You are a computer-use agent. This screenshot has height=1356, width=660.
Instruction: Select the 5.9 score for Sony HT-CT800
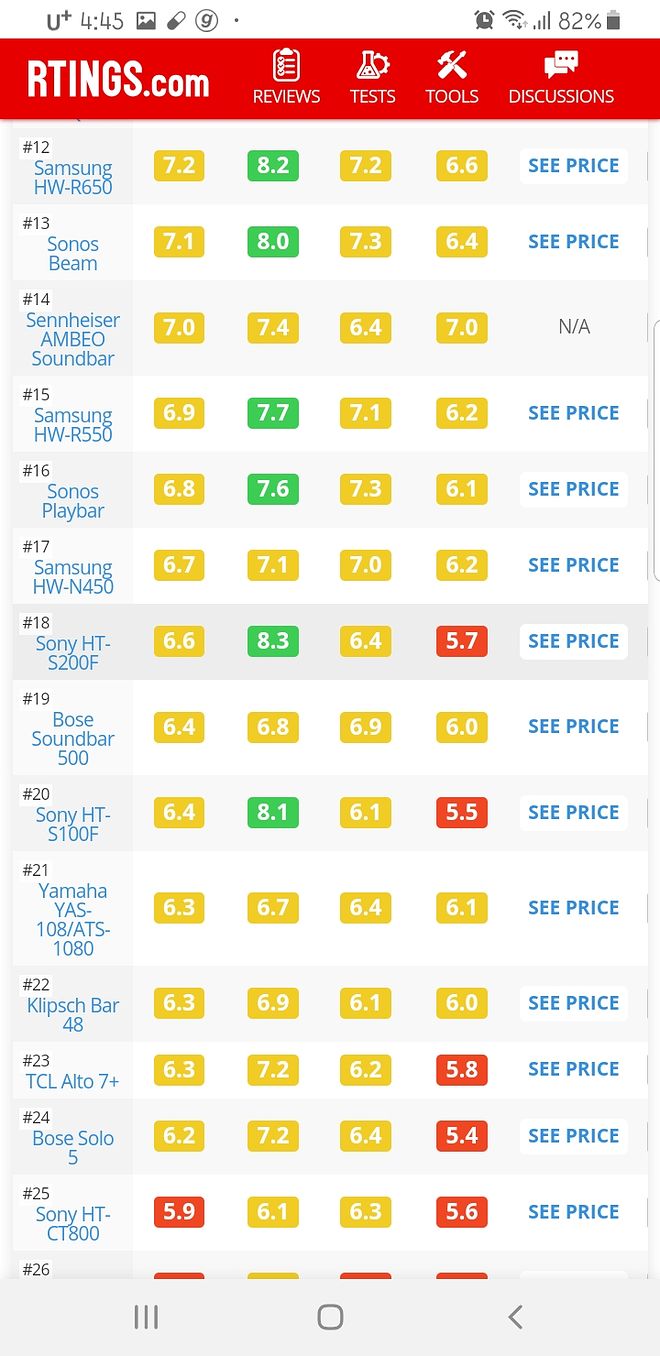pos(179,1211)
